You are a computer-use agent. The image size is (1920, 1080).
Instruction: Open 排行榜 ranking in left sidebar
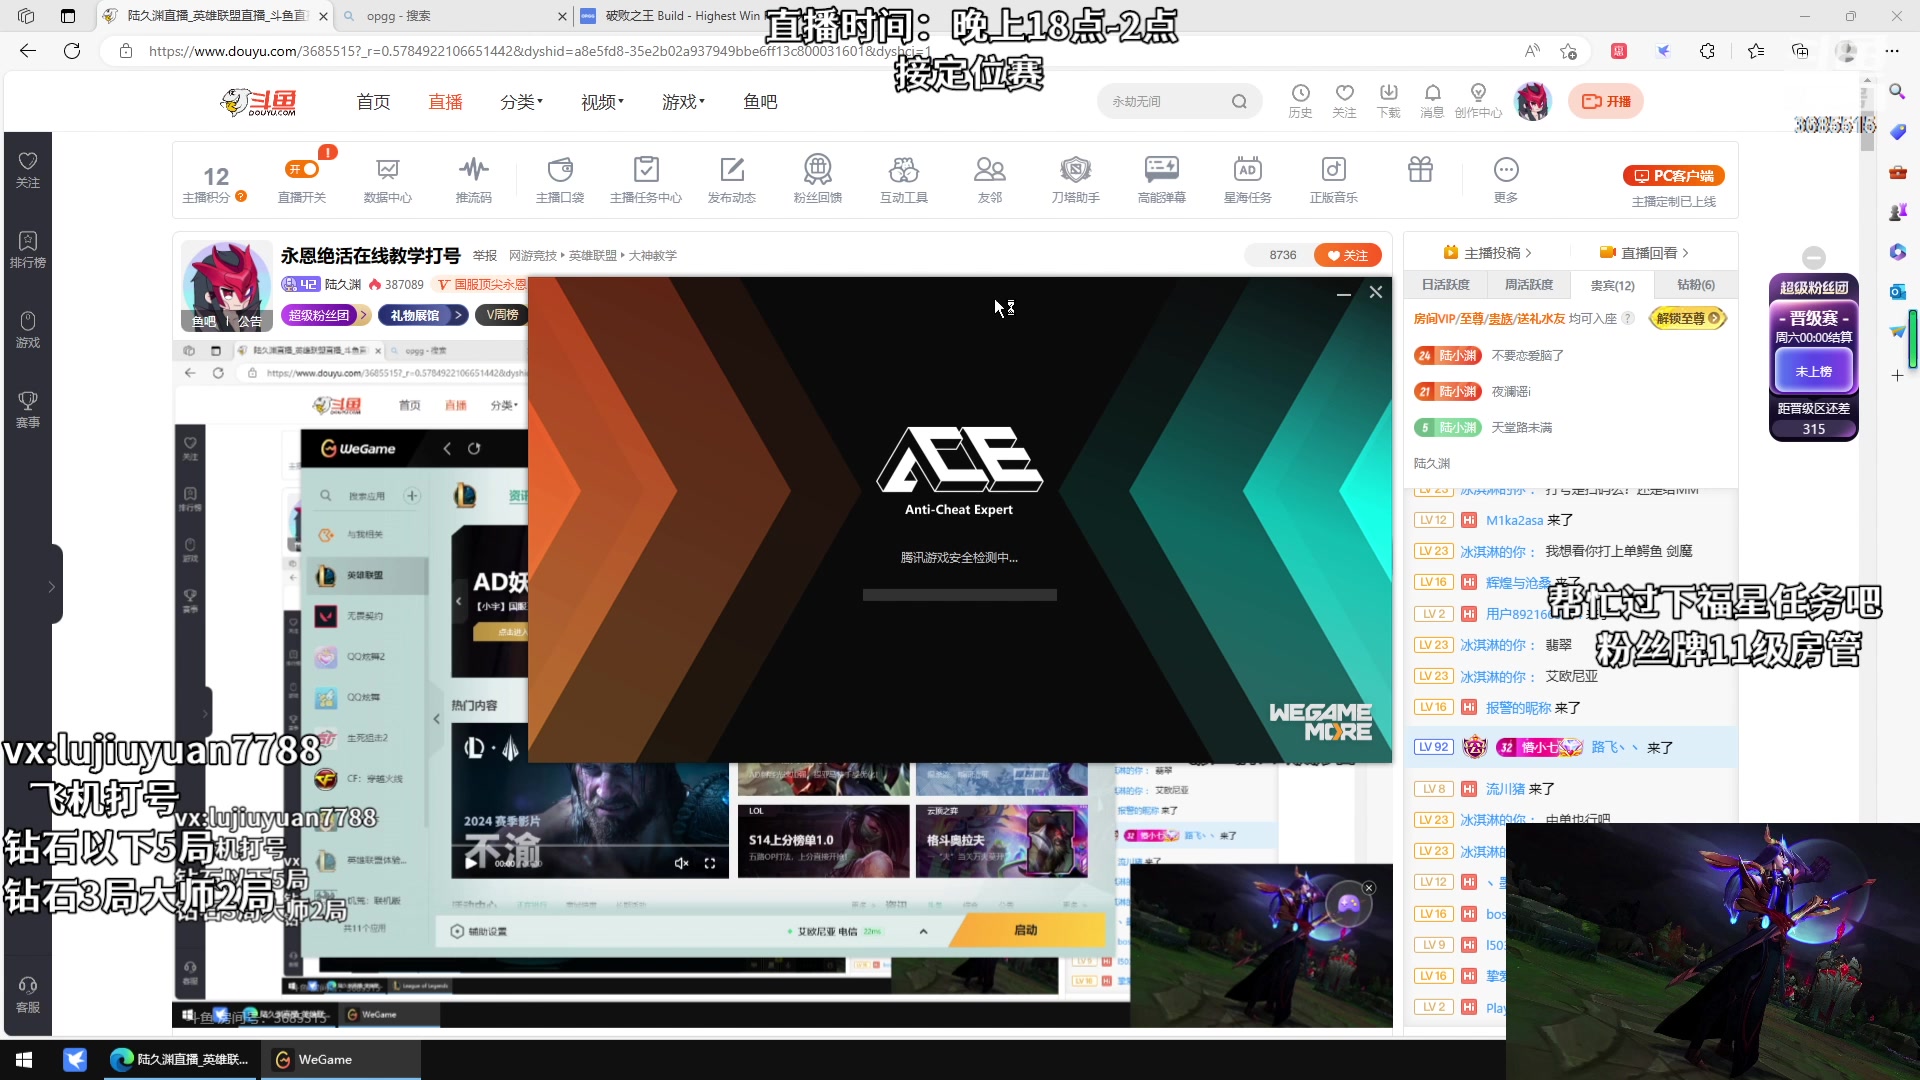28,250
